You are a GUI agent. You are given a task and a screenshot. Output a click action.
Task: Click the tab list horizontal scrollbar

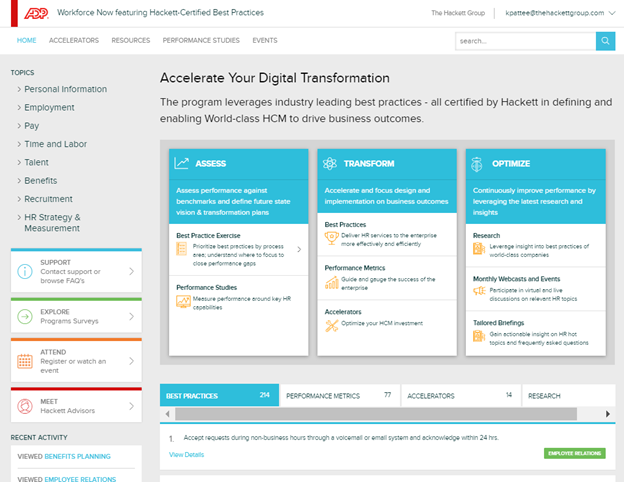click(x=376, y=414)
